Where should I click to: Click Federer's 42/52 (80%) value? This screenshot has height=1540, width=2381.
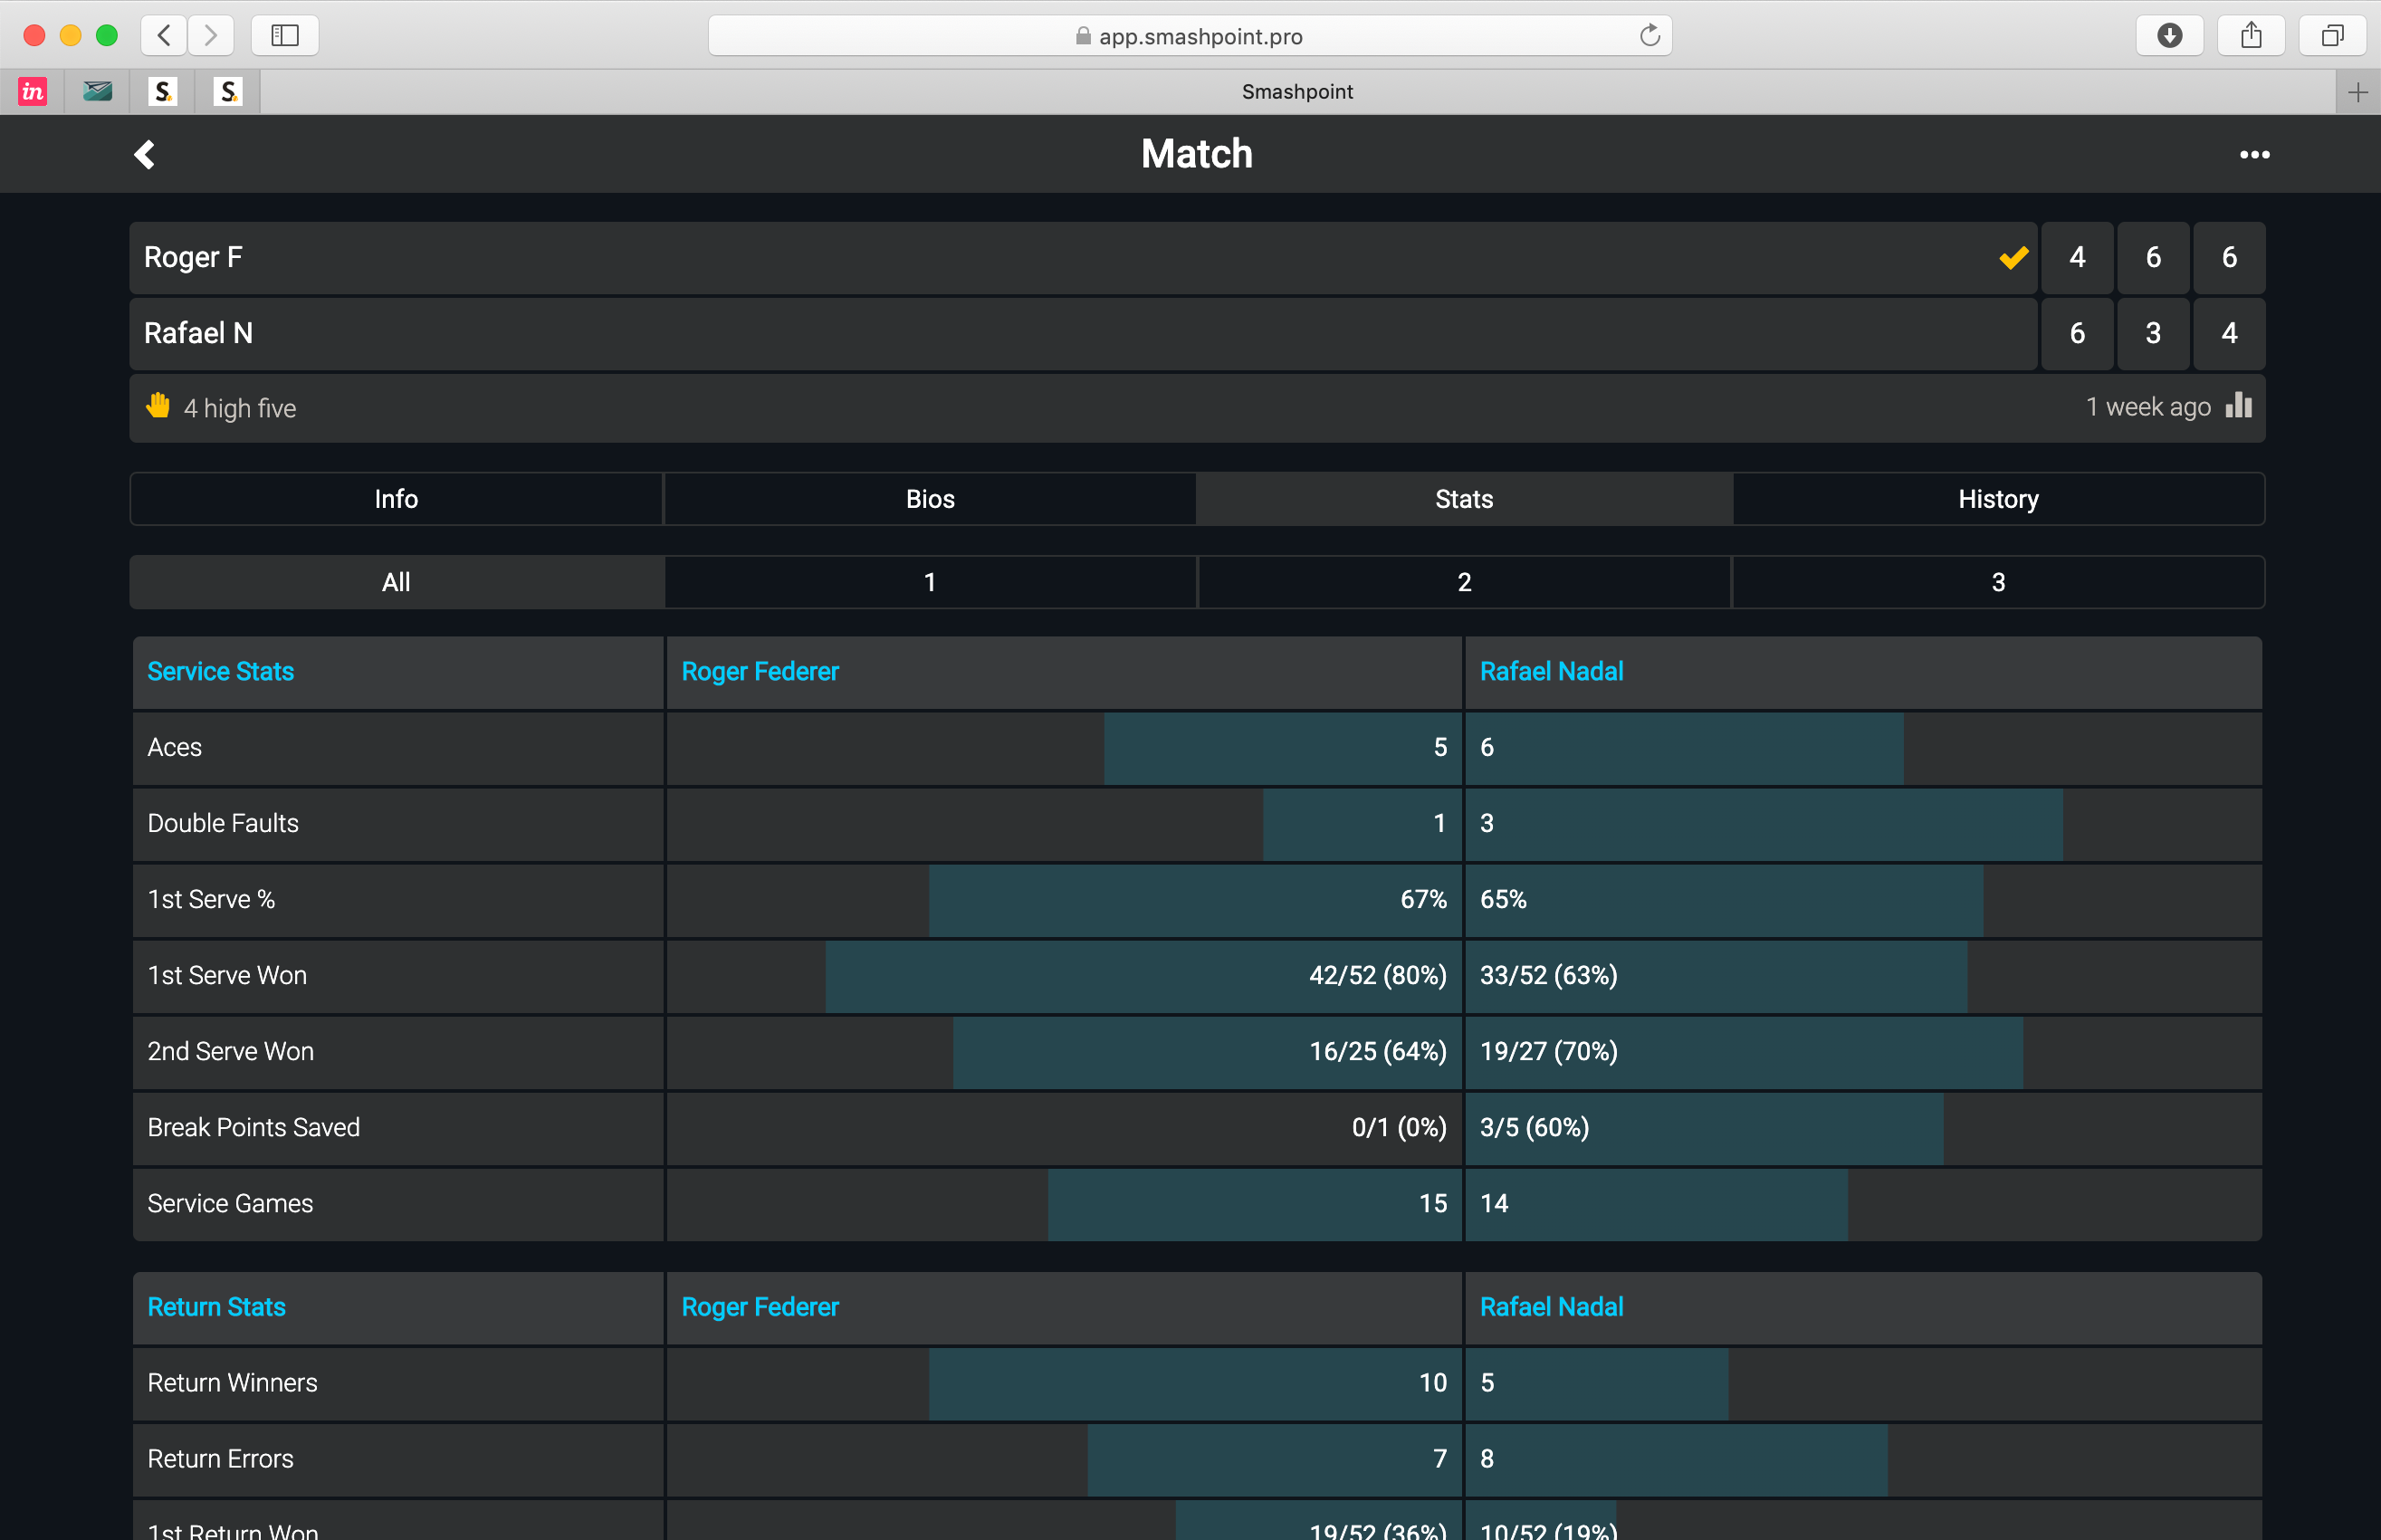tap(1377, 975)
